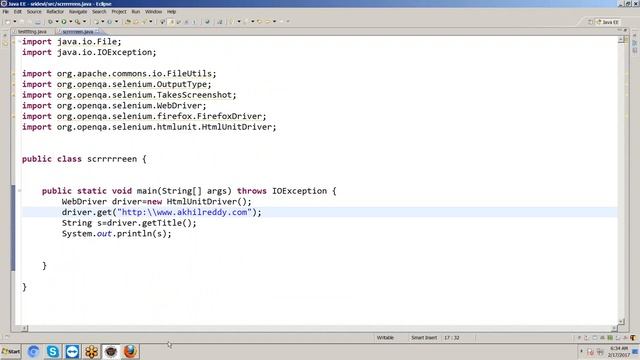The height and width of the screenshot is (360, 640).
Task: Open Skype from the taskbar
Action: tap(53, 351)
